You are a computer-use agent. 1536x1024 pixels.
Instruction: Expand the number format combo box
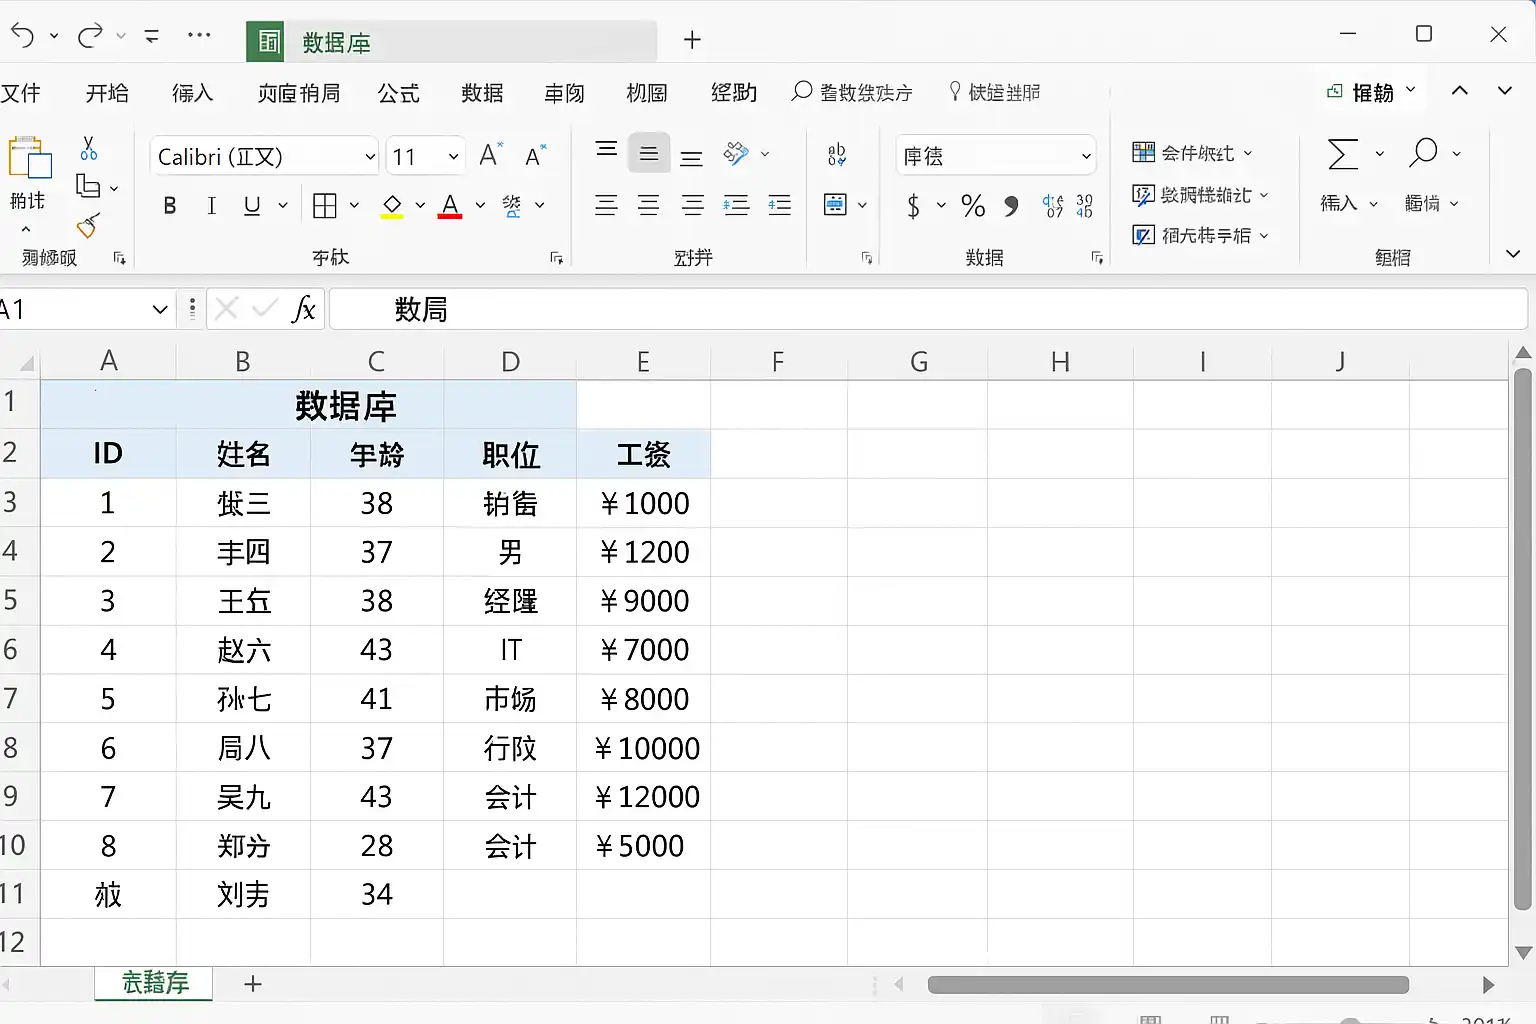pos(1086,156)
